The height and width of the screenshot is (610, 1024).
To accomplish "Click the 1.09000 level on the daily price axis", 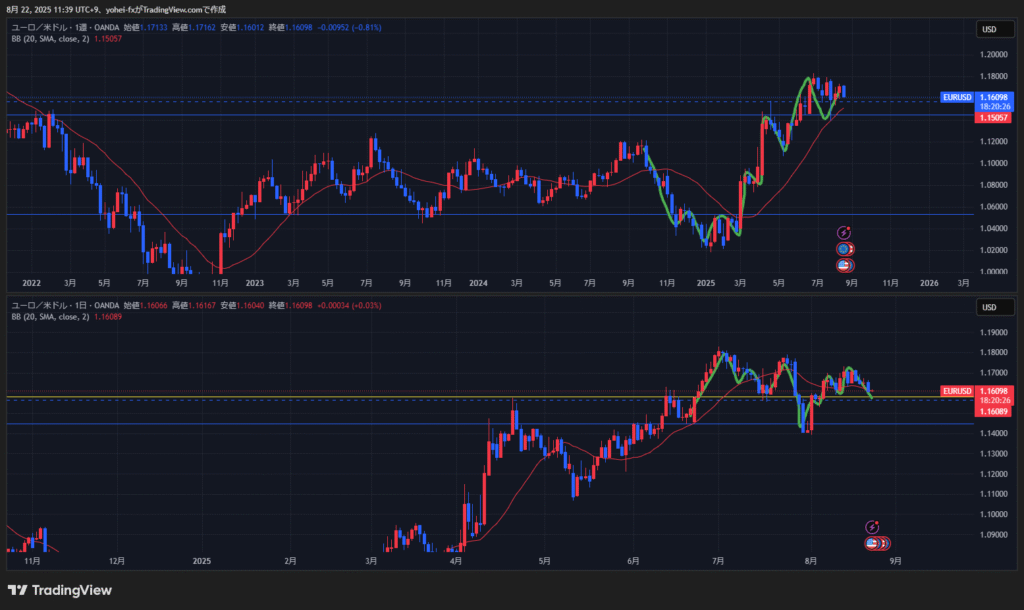I will pyautogui.click(x=993, y=535).
